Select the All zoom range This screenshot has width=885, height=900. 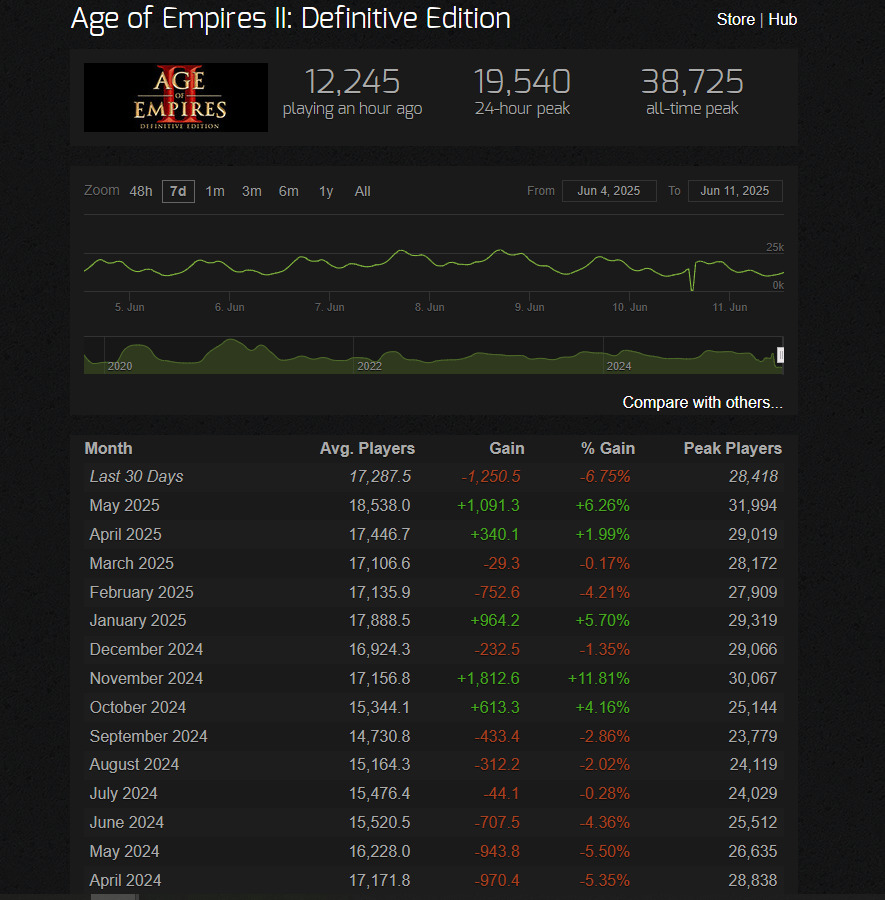click(x=362, y=191)
